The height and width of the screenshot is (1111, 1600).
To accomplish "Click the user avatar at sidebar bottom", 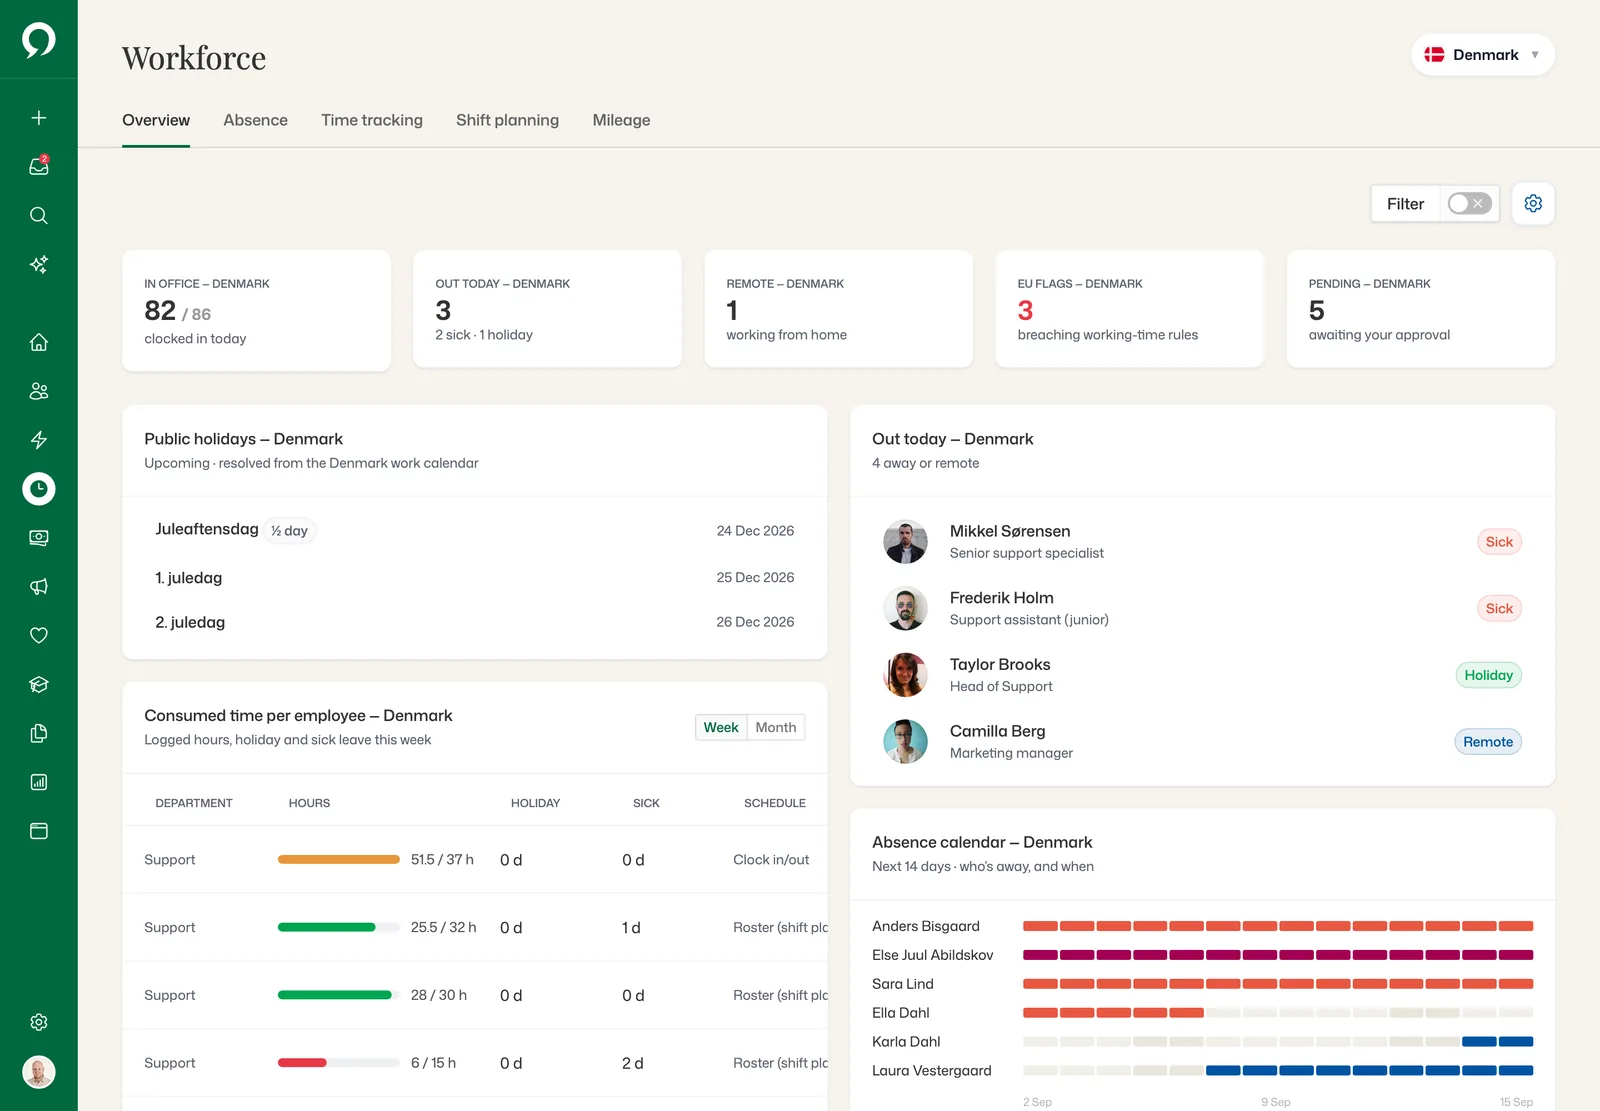I will [x=39, y=1072].
